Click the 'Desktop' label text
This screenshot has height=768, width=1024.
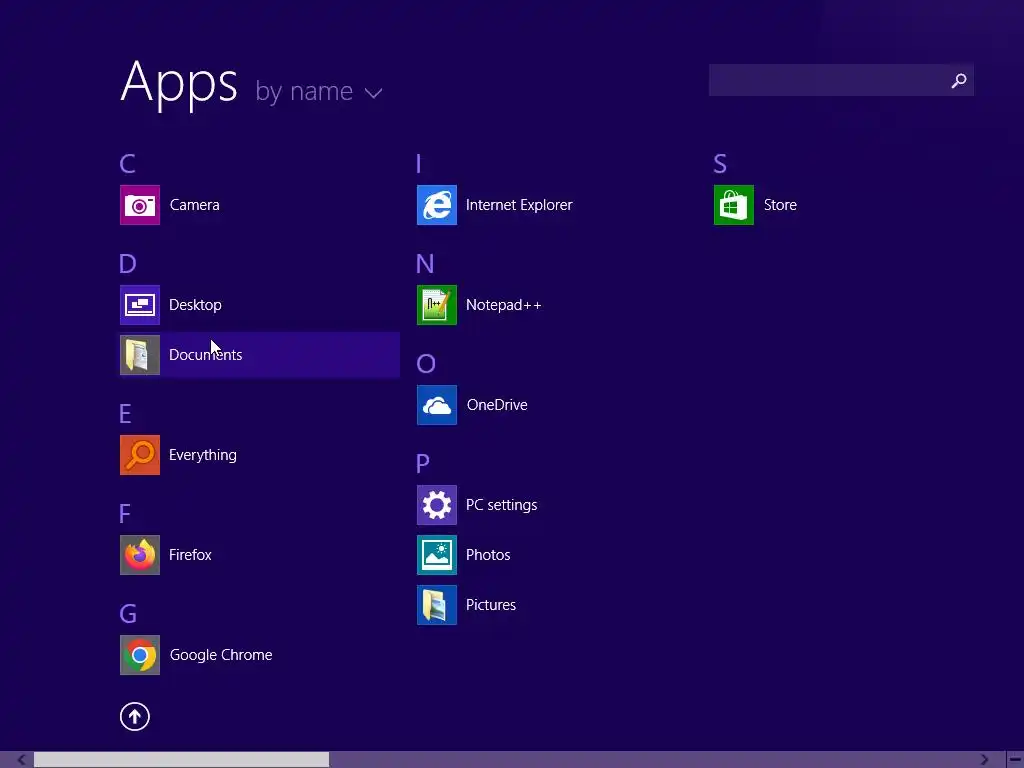(195, 305)
